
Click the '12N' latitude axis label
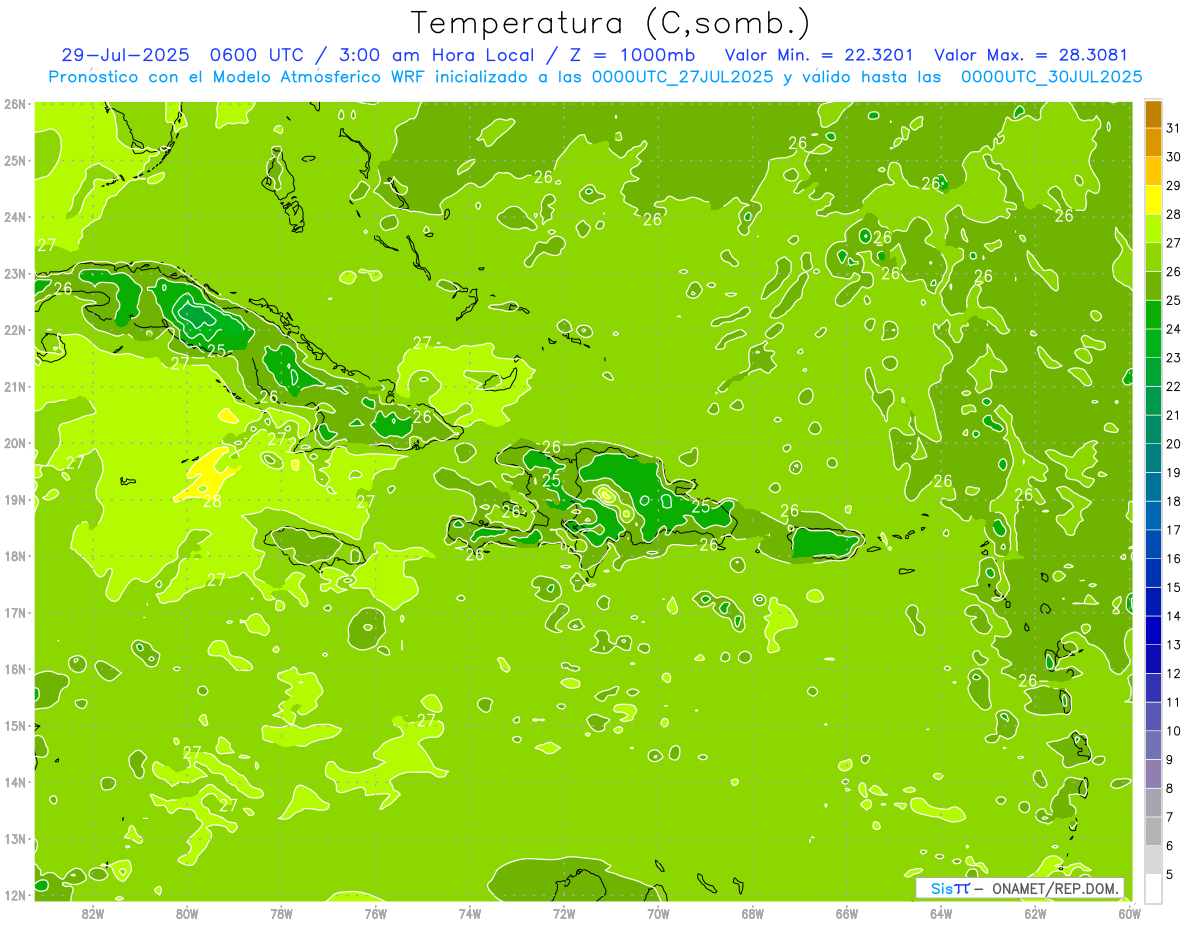pos(15,895)
